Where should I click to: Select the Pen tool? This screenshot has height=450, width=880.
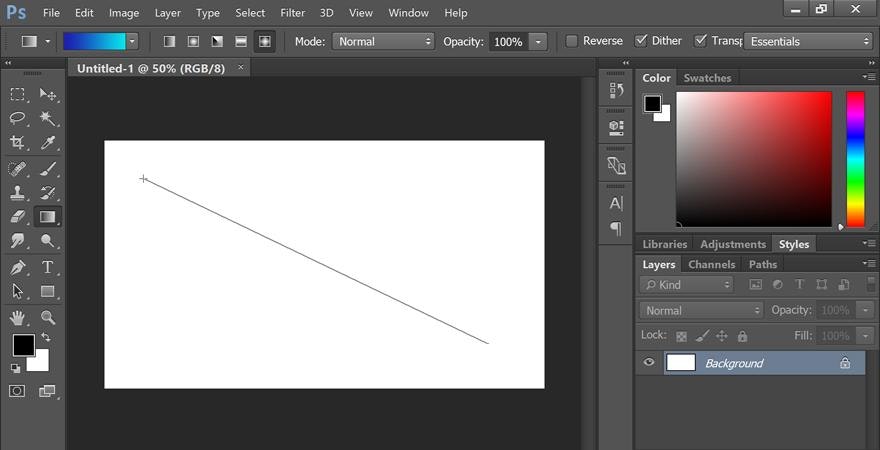coord(17,267)
